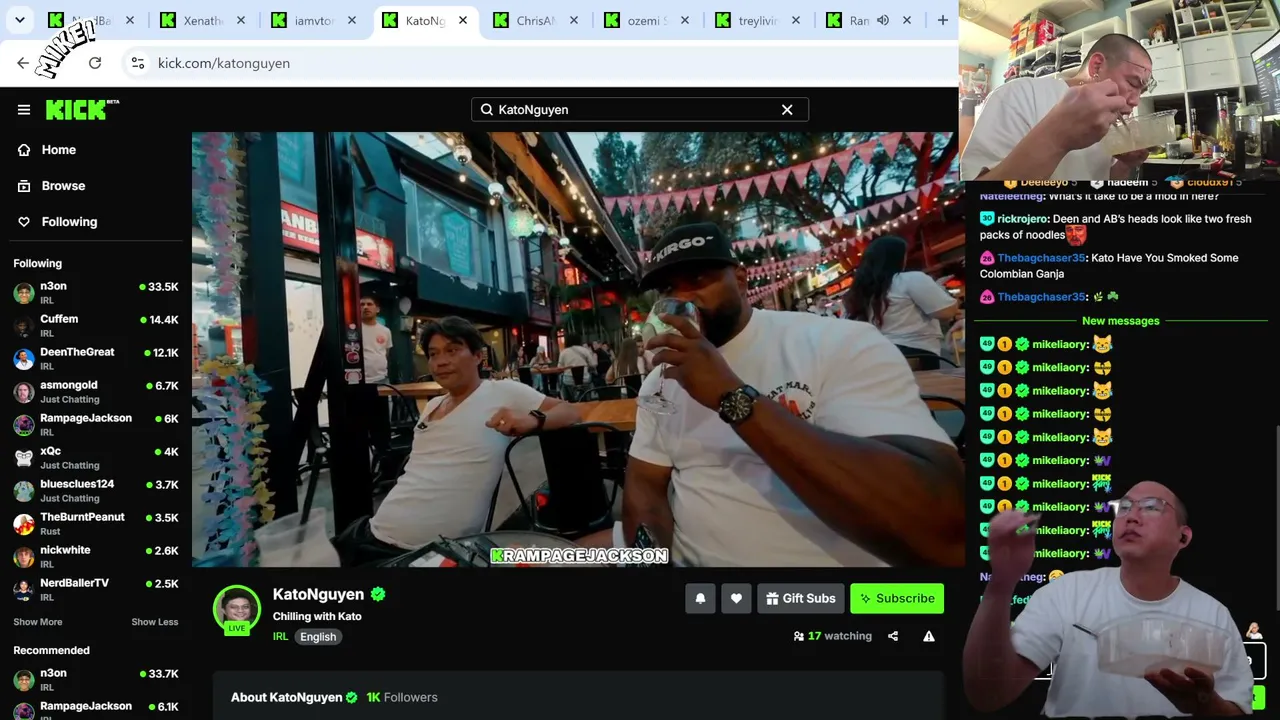Open n3on channel in Following list
This screenshot has width=1280, height=720.
(96, 293)
